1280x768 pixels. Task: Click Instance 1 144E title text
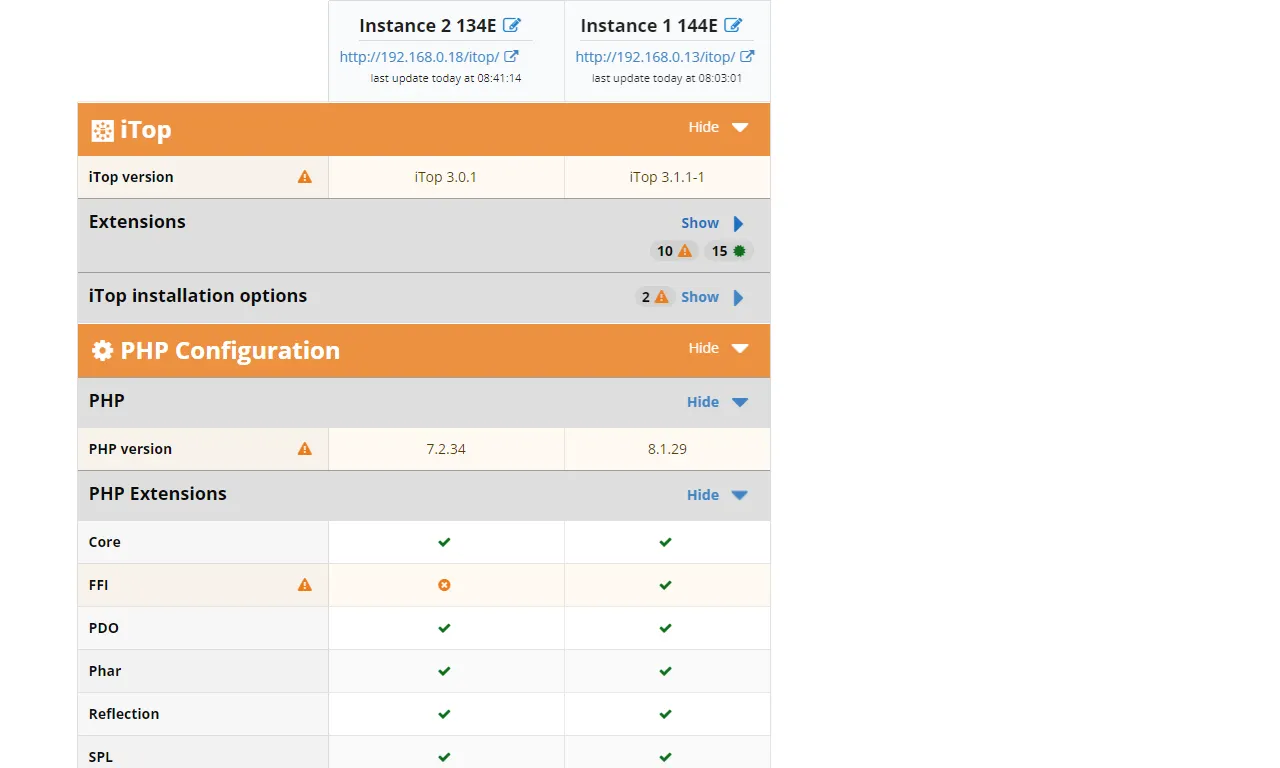tap(649, 26)
